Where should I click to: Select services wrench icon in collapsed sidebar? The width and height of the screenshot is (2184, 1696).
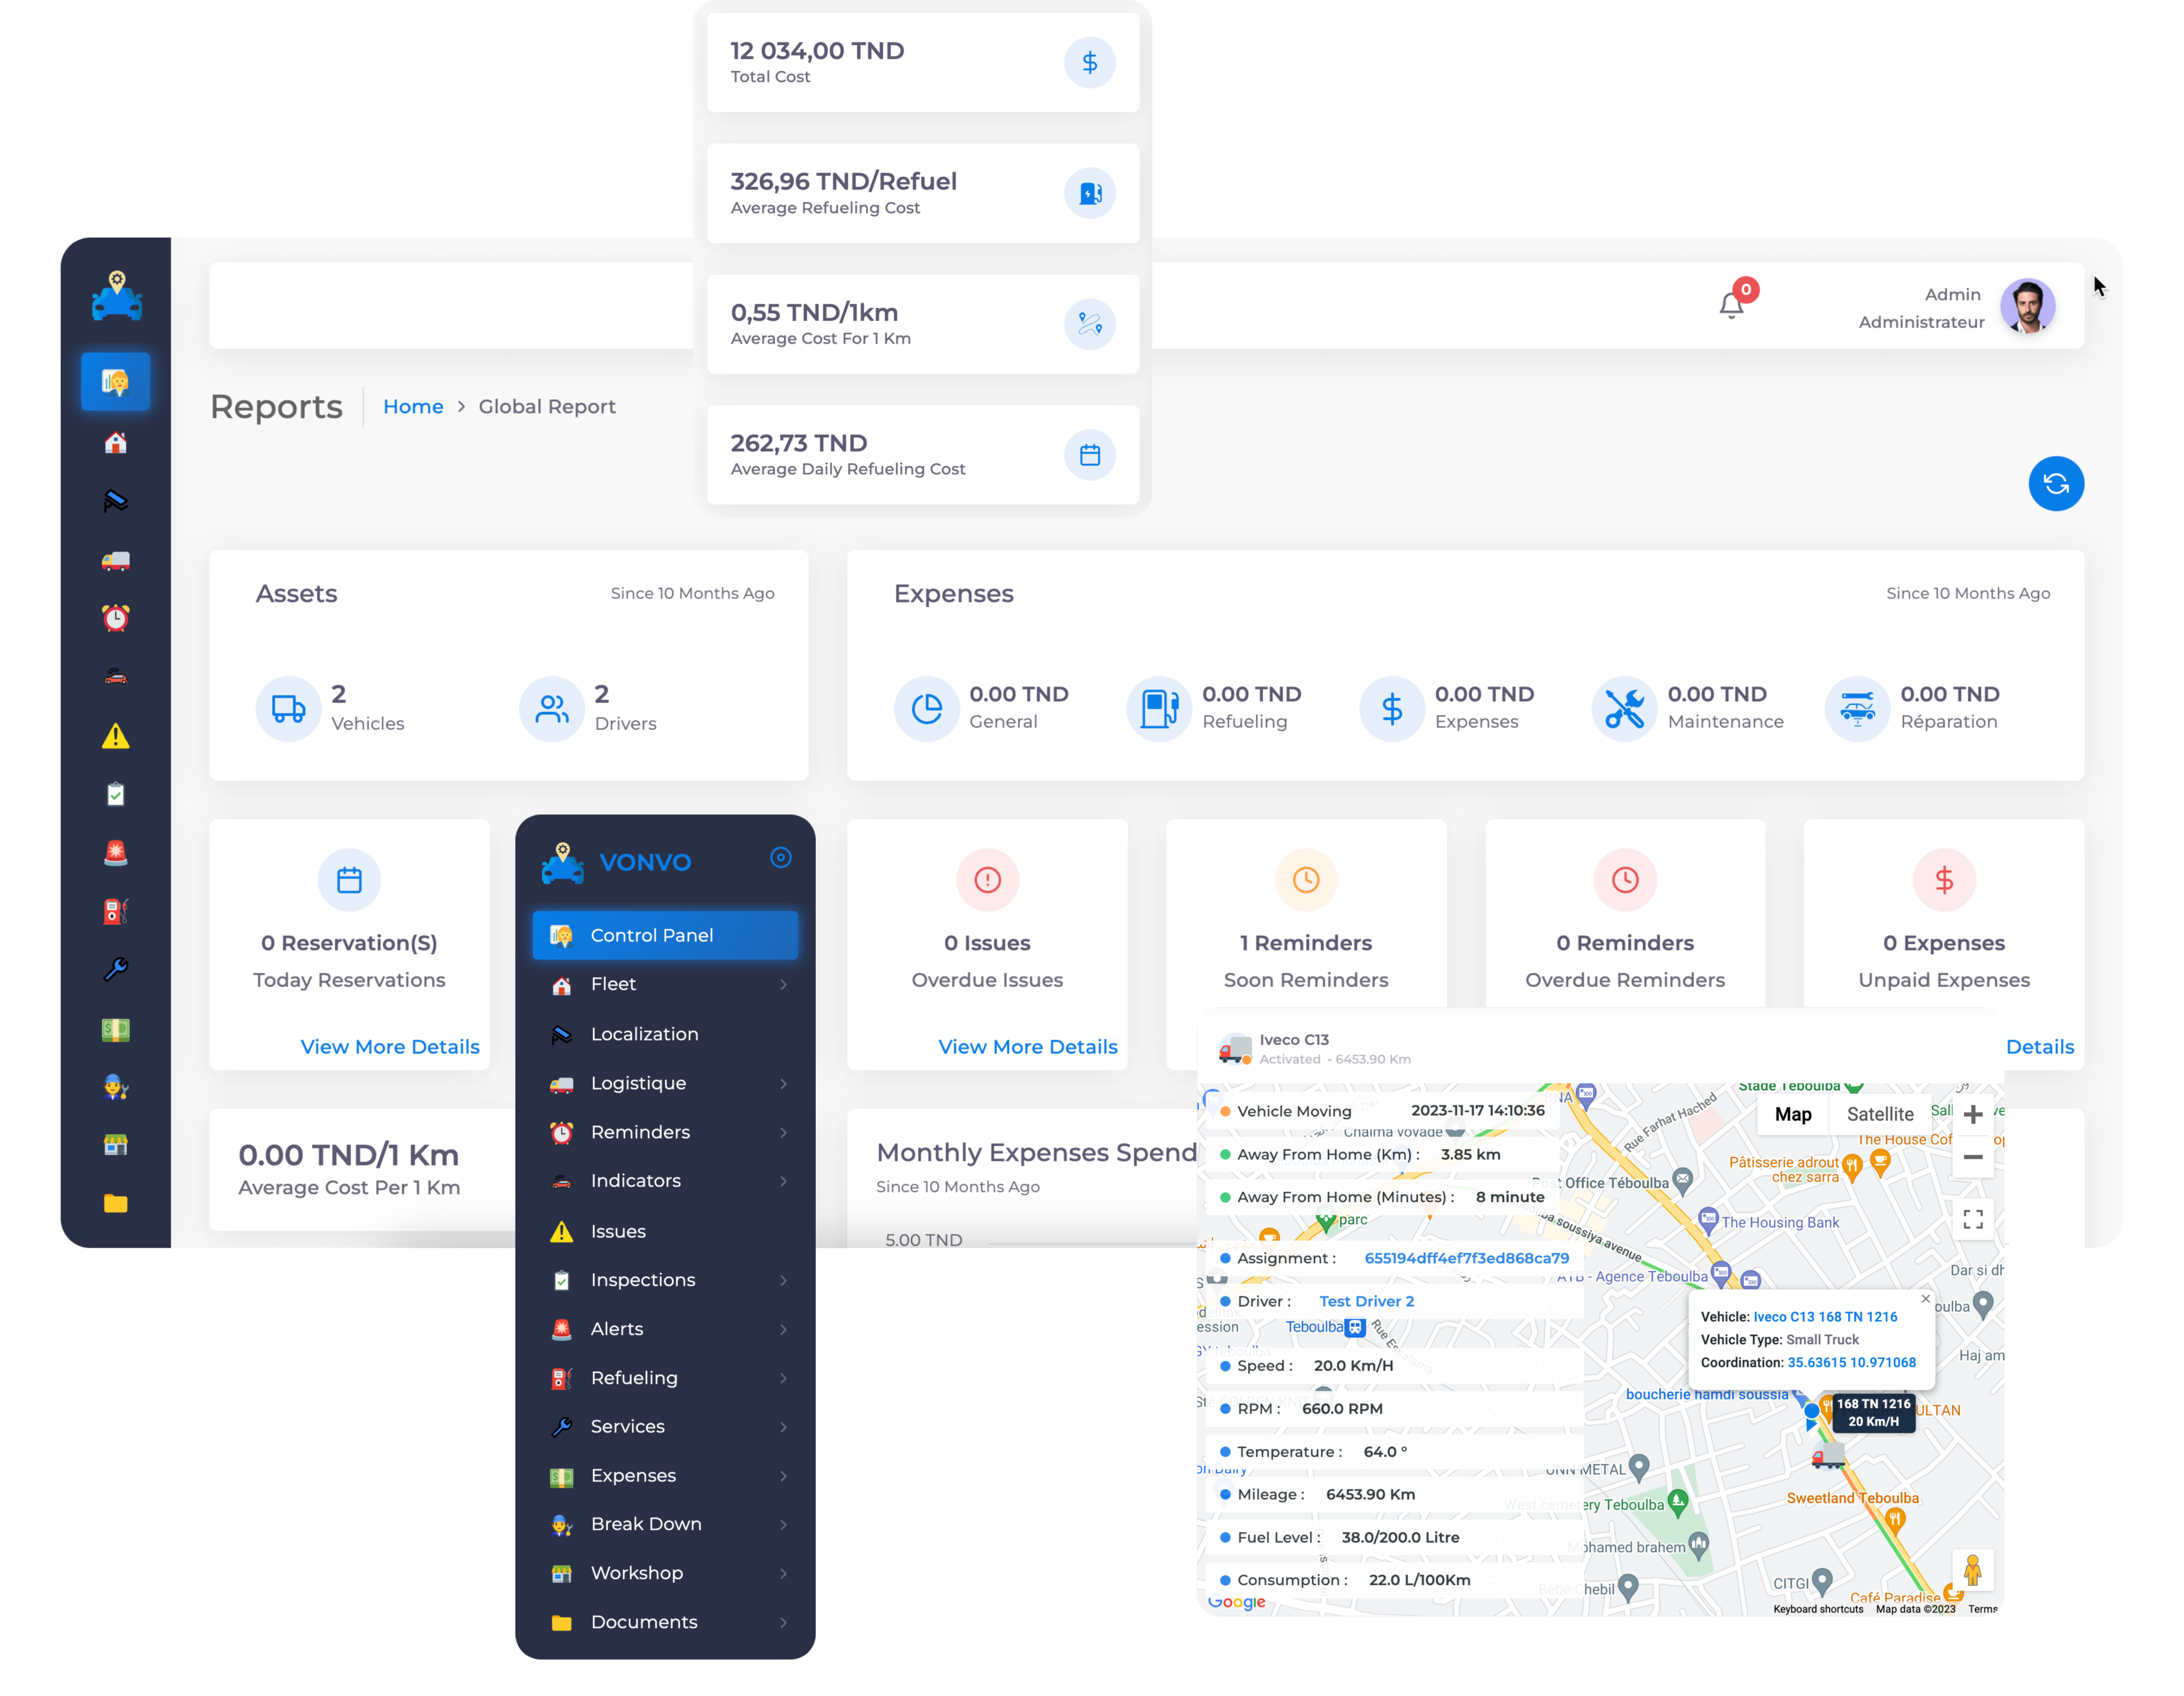coord(116,970)
